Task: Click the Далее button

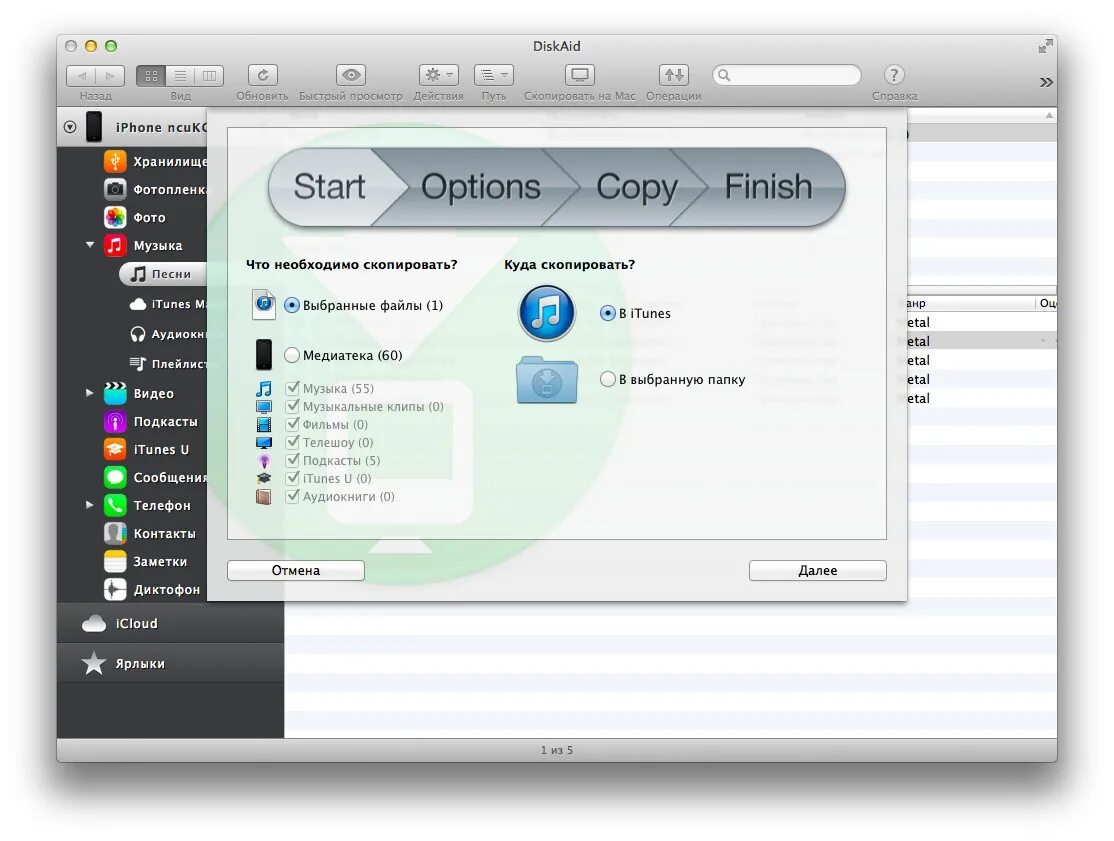Action: coord(818,570)
